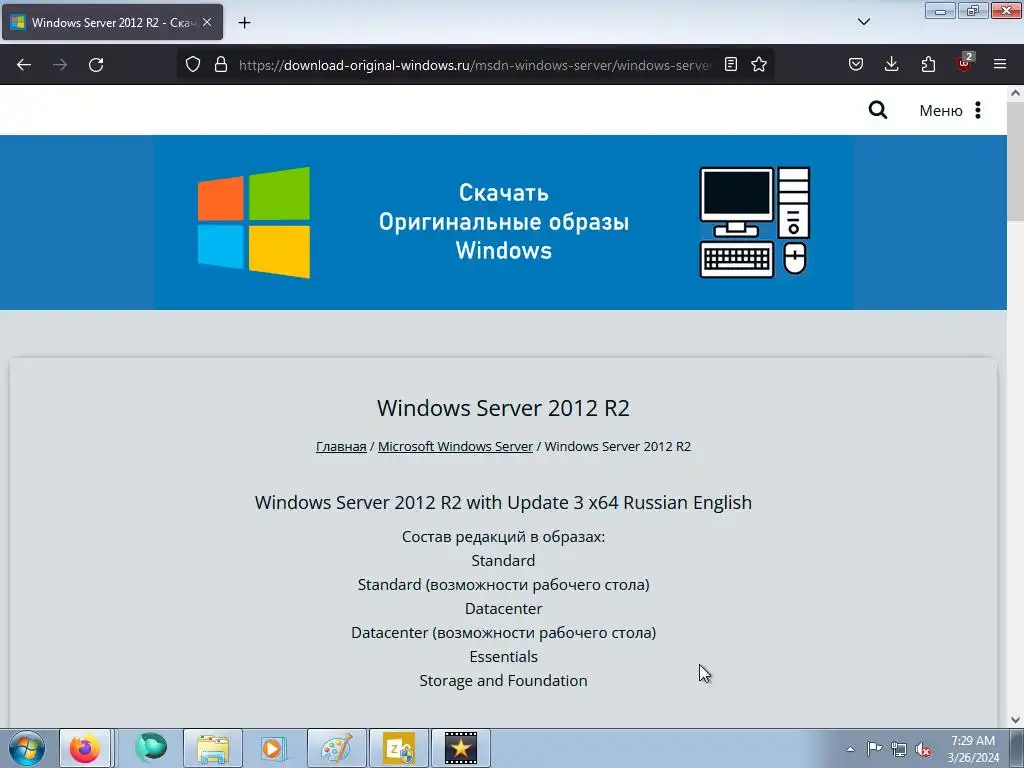Click the Windows Server 2012 R2 page heading
This screenshot has height=768, width=1024.
(504, 408)
